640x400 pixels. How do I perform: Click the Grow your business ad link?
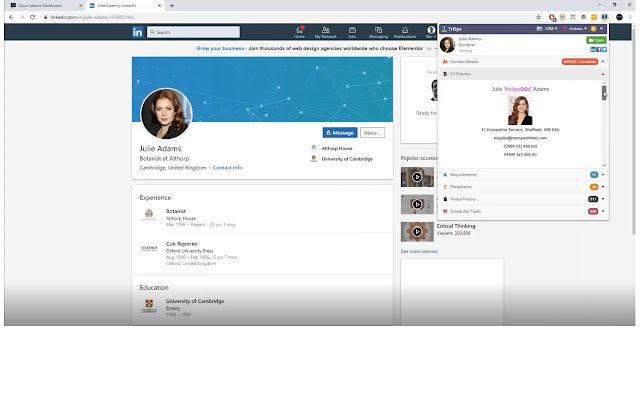coord(220,48)
